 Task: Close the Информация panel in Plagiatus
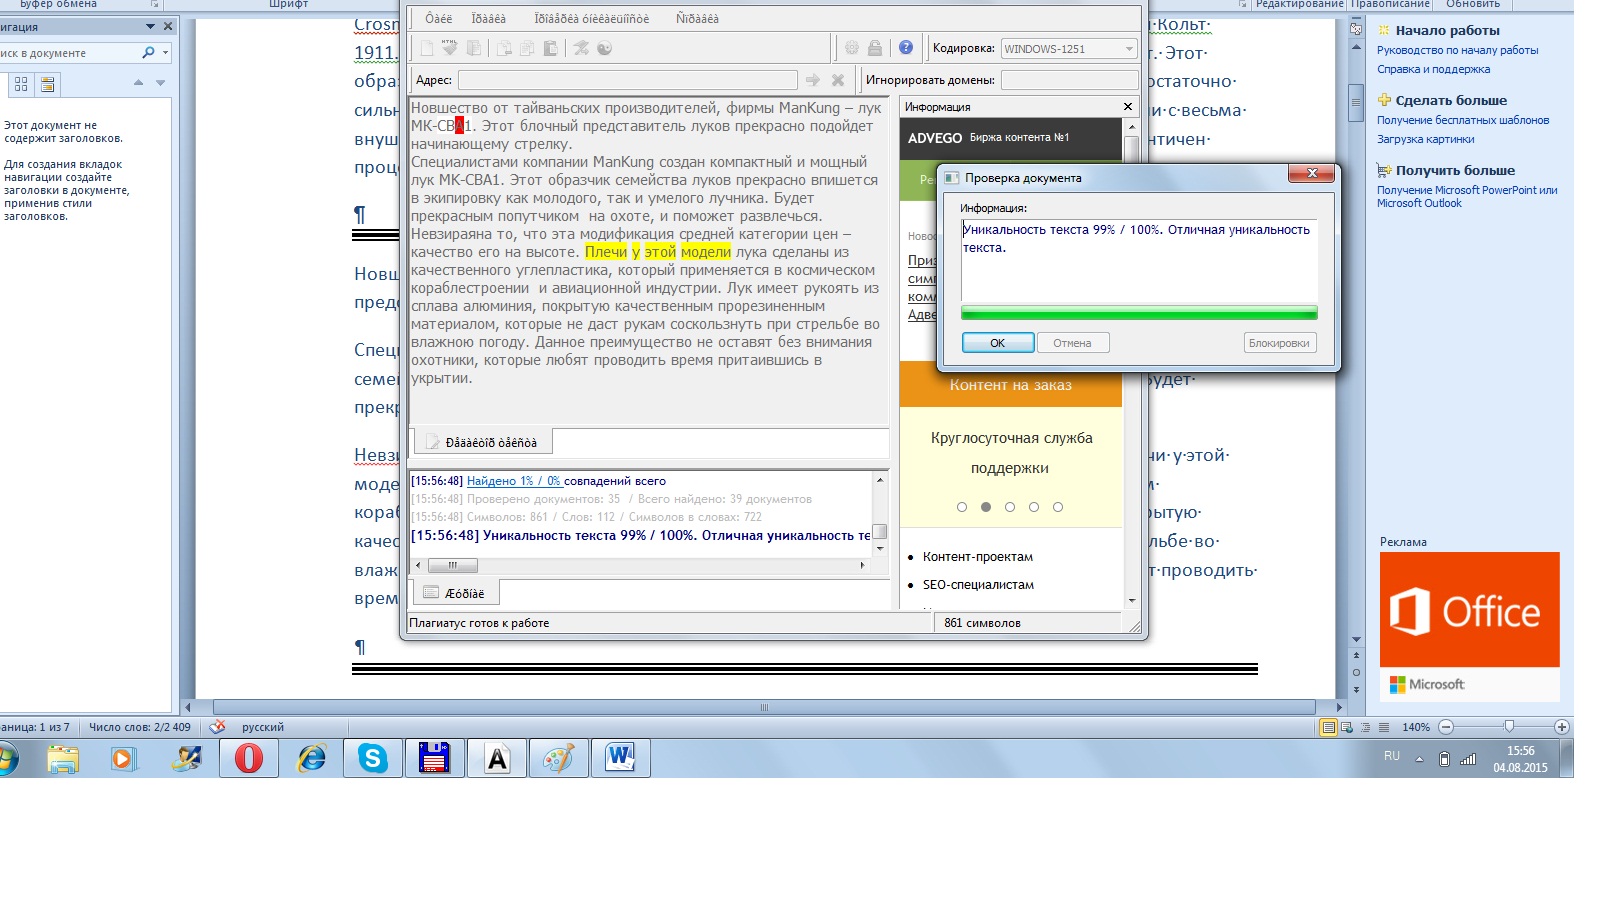coord(1128,106)
